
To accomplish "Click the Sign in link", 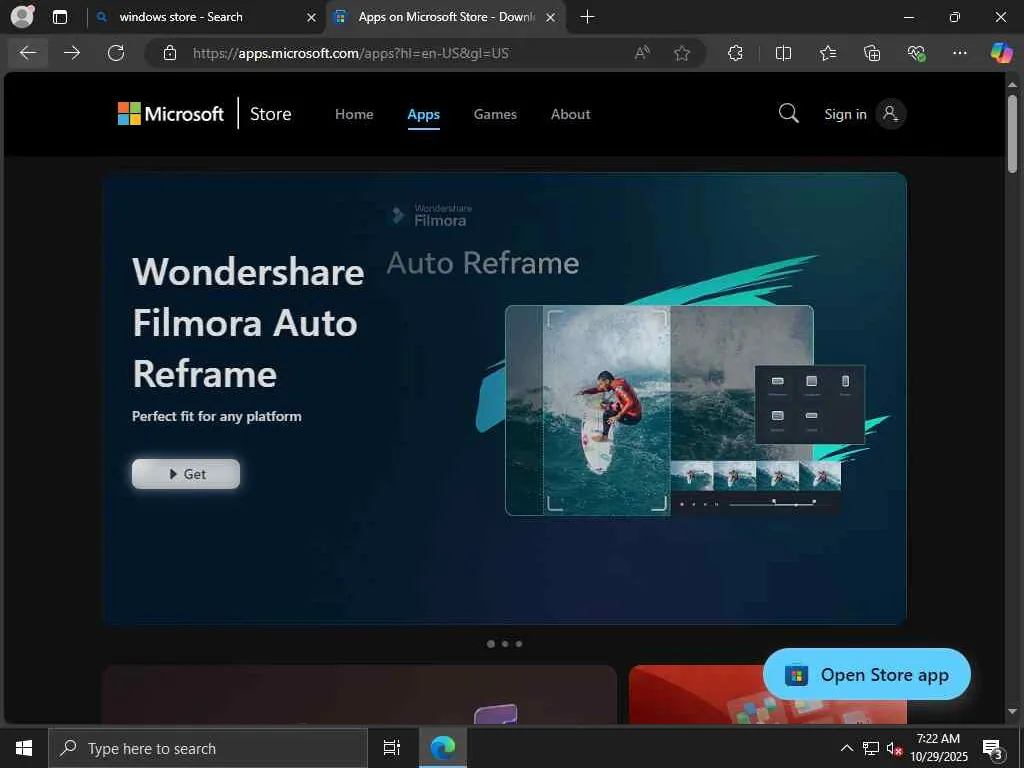I will point(845,114).
